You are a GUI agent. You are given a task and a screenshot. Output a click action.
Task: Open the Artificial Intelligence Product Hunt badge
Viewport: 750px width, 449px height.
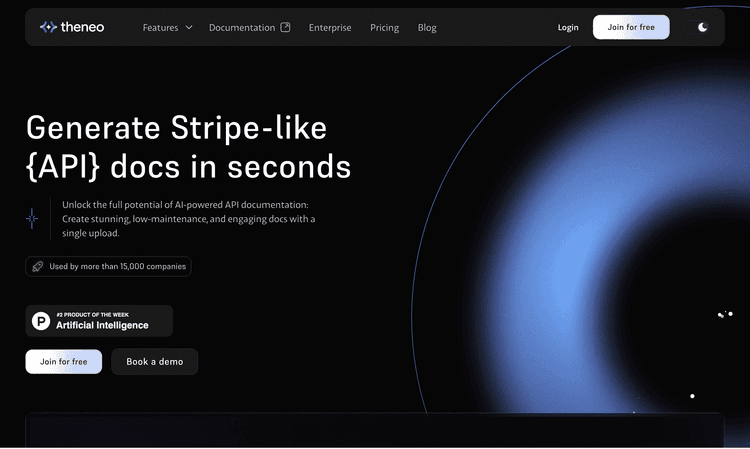point(99,321)
